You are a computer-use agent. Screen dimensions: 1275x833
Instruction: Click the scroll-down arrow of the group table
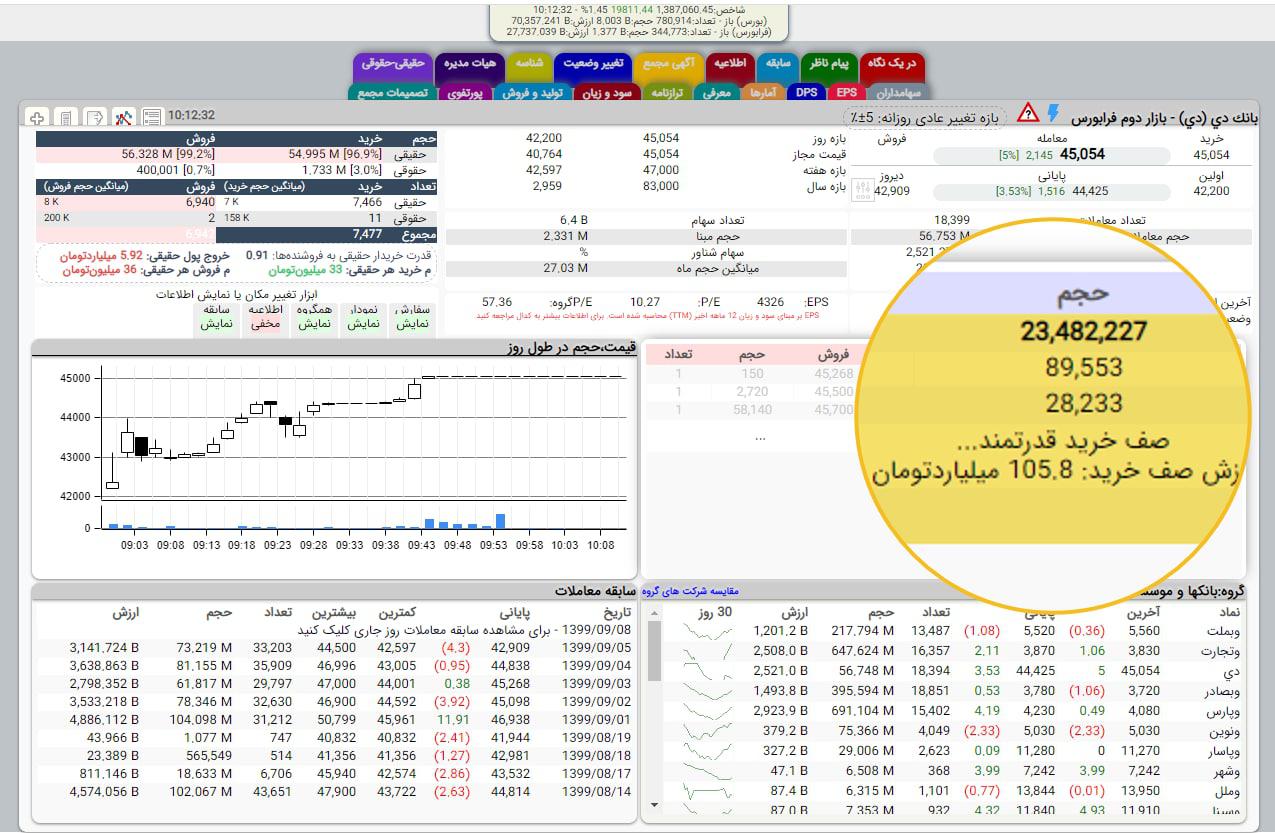coord(654,805)
